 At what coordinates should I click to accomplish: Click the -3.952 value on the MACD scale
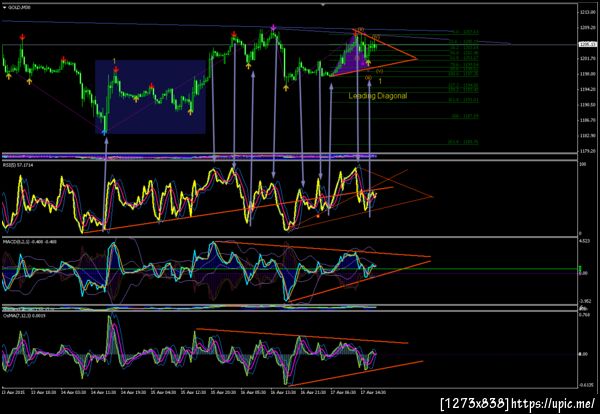click(x=584, y=301)
